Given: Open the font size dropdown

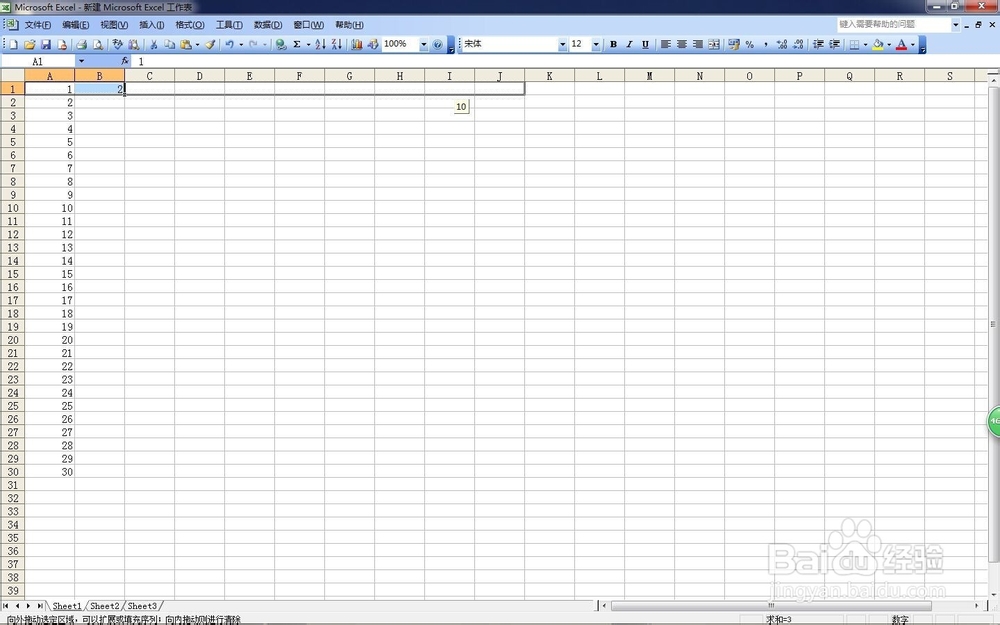Looking at the screenshot, I should pos(595,45).
